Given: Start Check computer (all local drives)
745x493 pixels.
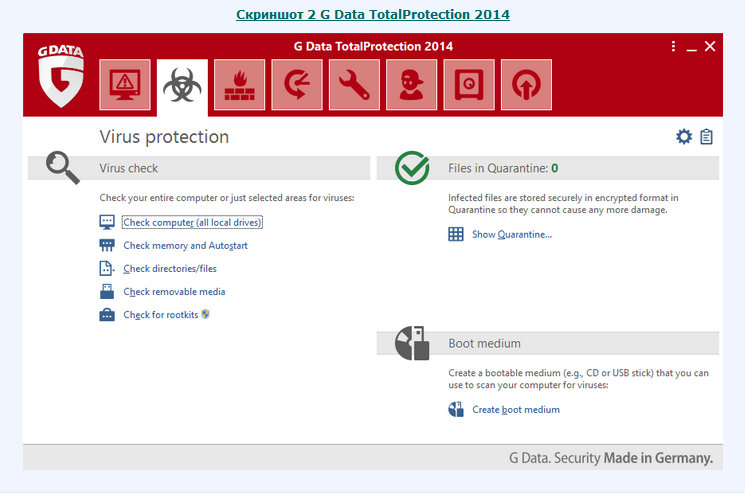Looking at the screenshot, I should pyautogui.click(x=192, y=222).
